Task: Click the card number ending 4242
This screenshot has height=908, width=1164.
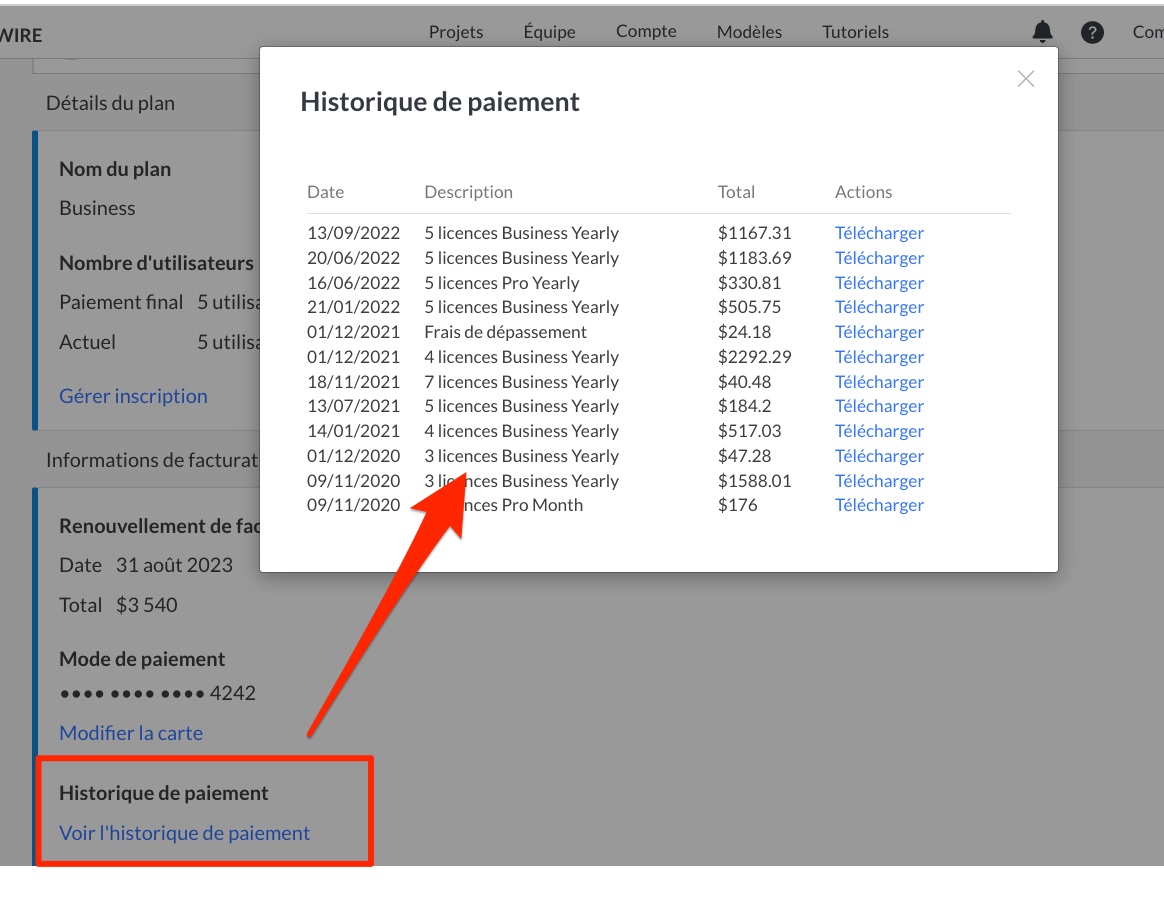Action: click(x=157, y=693)
